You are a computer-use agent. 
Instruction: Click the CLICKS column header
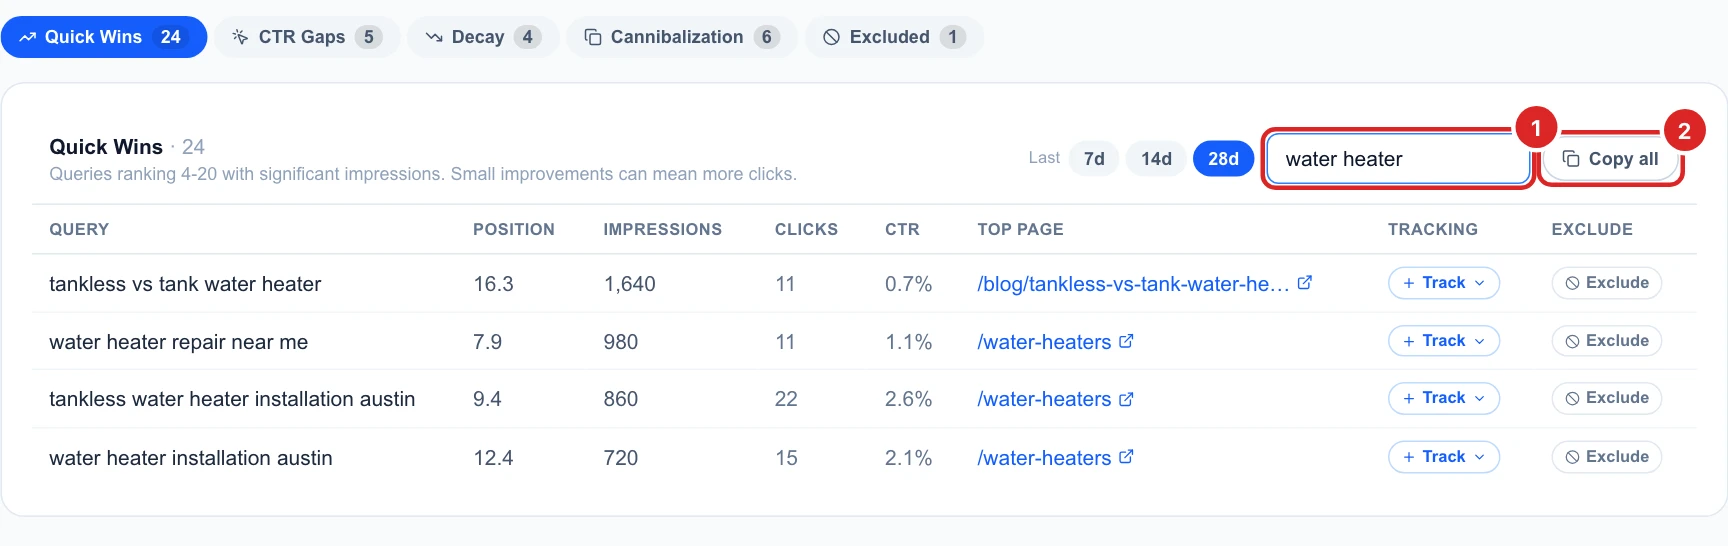tap(806, 229)
